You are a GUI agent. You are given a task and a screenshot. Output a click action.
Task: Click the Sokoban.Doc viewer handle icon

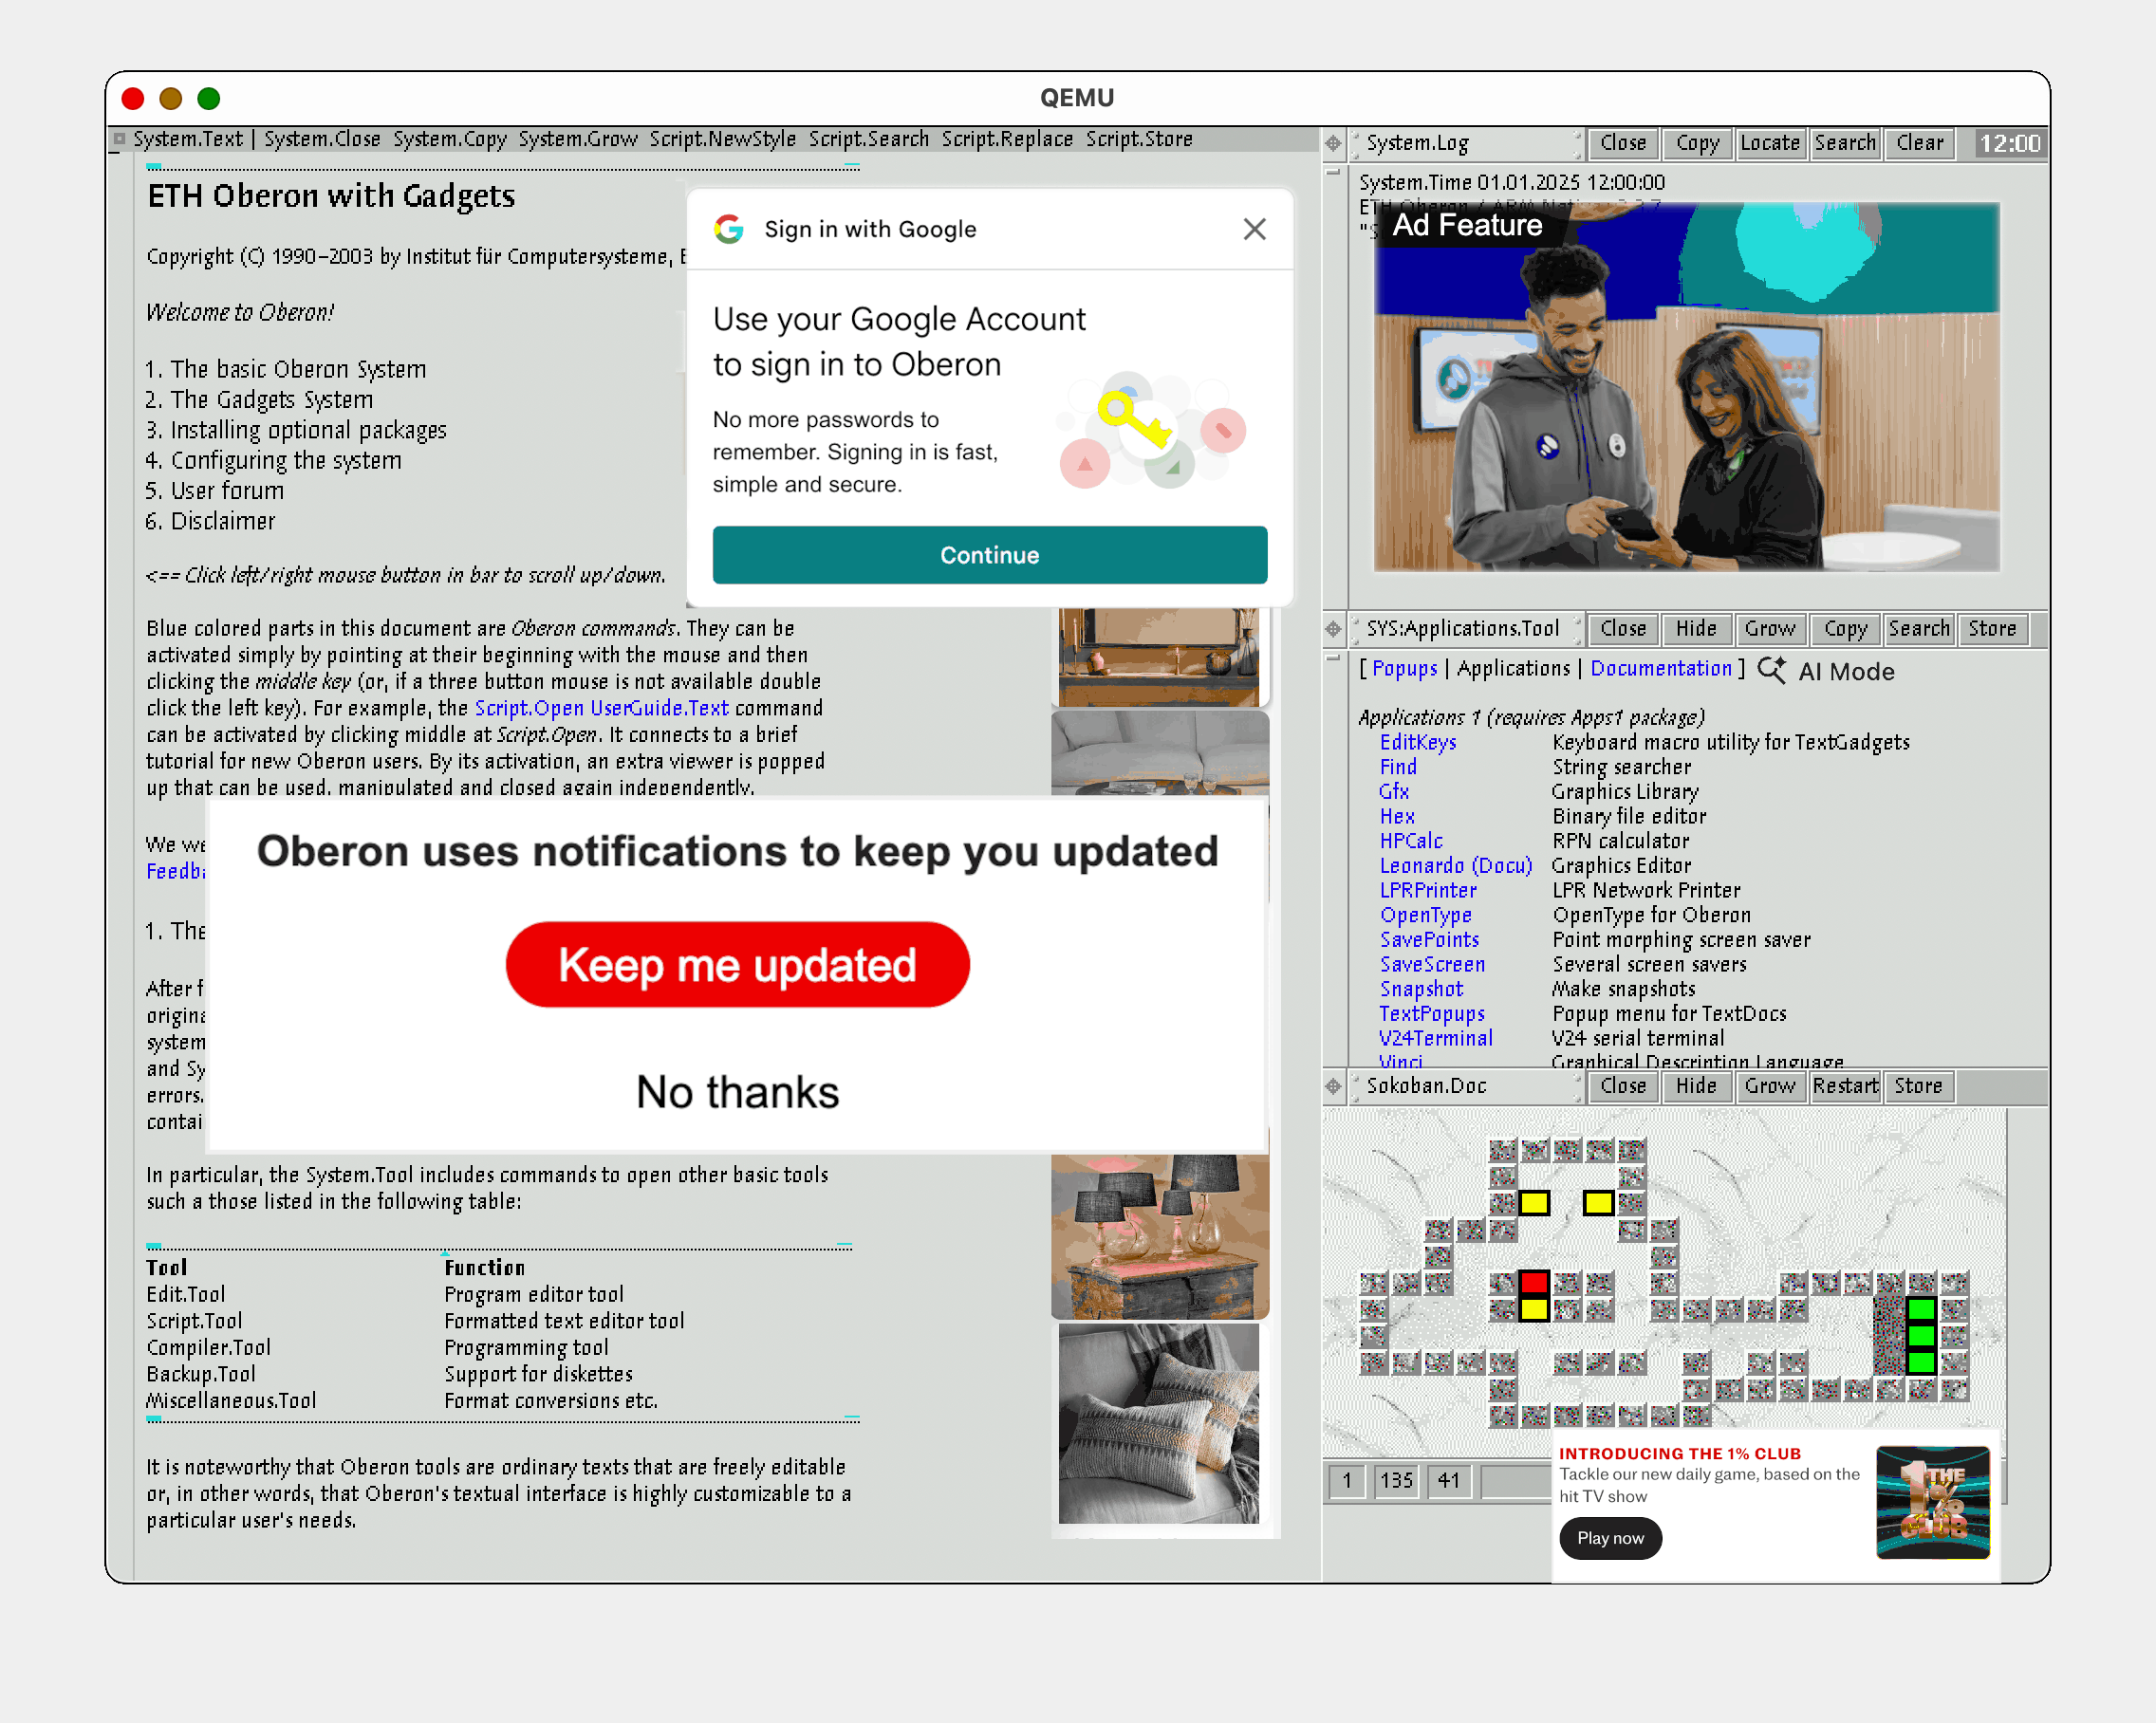coord(1333,1086)
